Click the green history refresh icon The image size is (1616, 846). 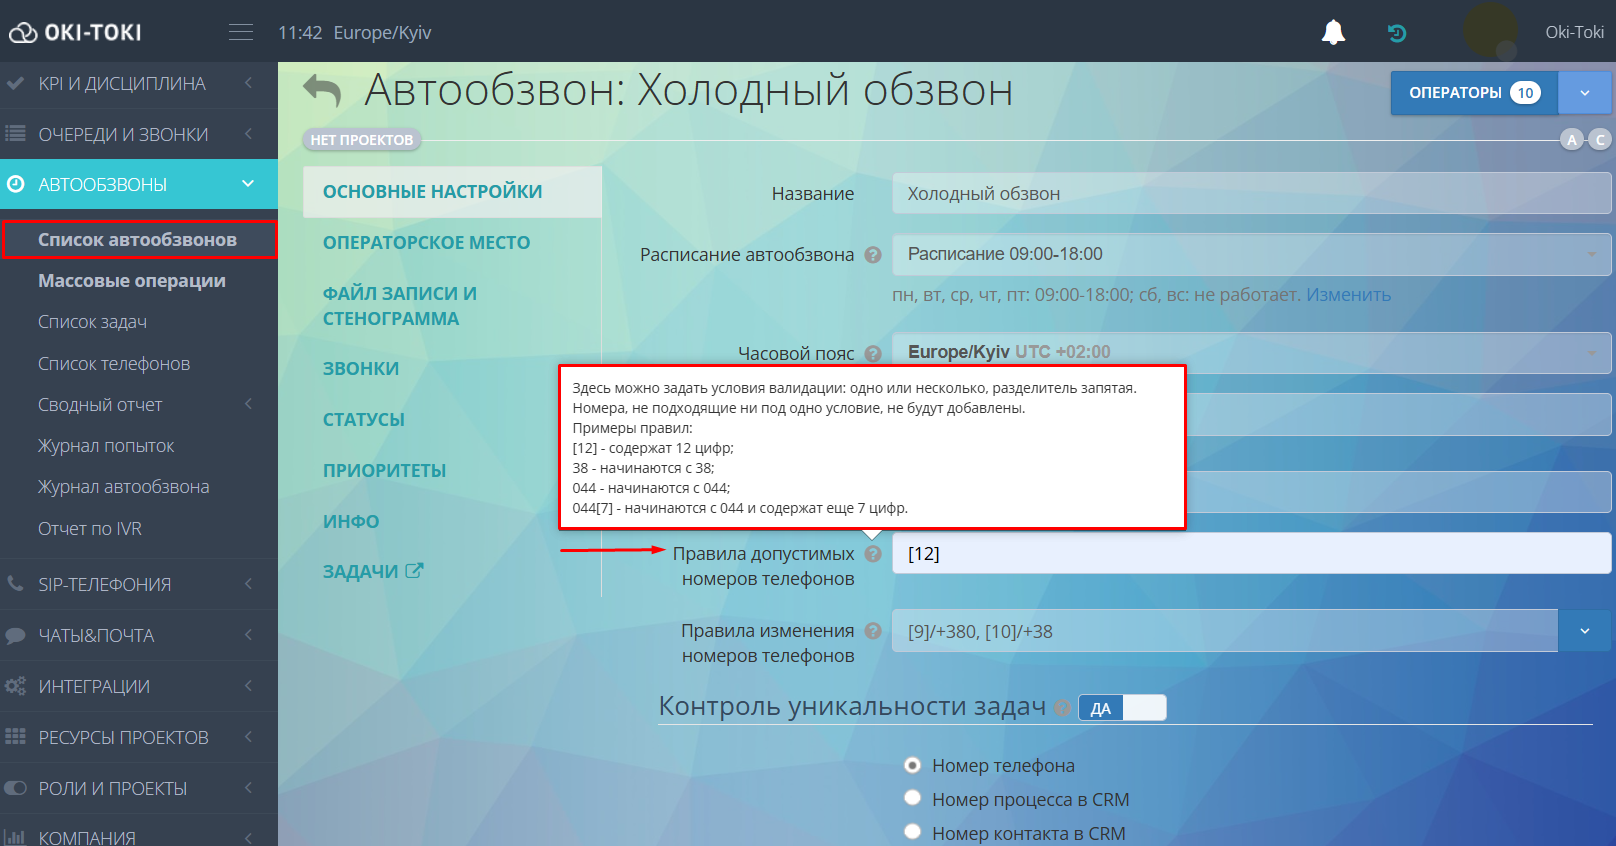(x=1397, y=33)
